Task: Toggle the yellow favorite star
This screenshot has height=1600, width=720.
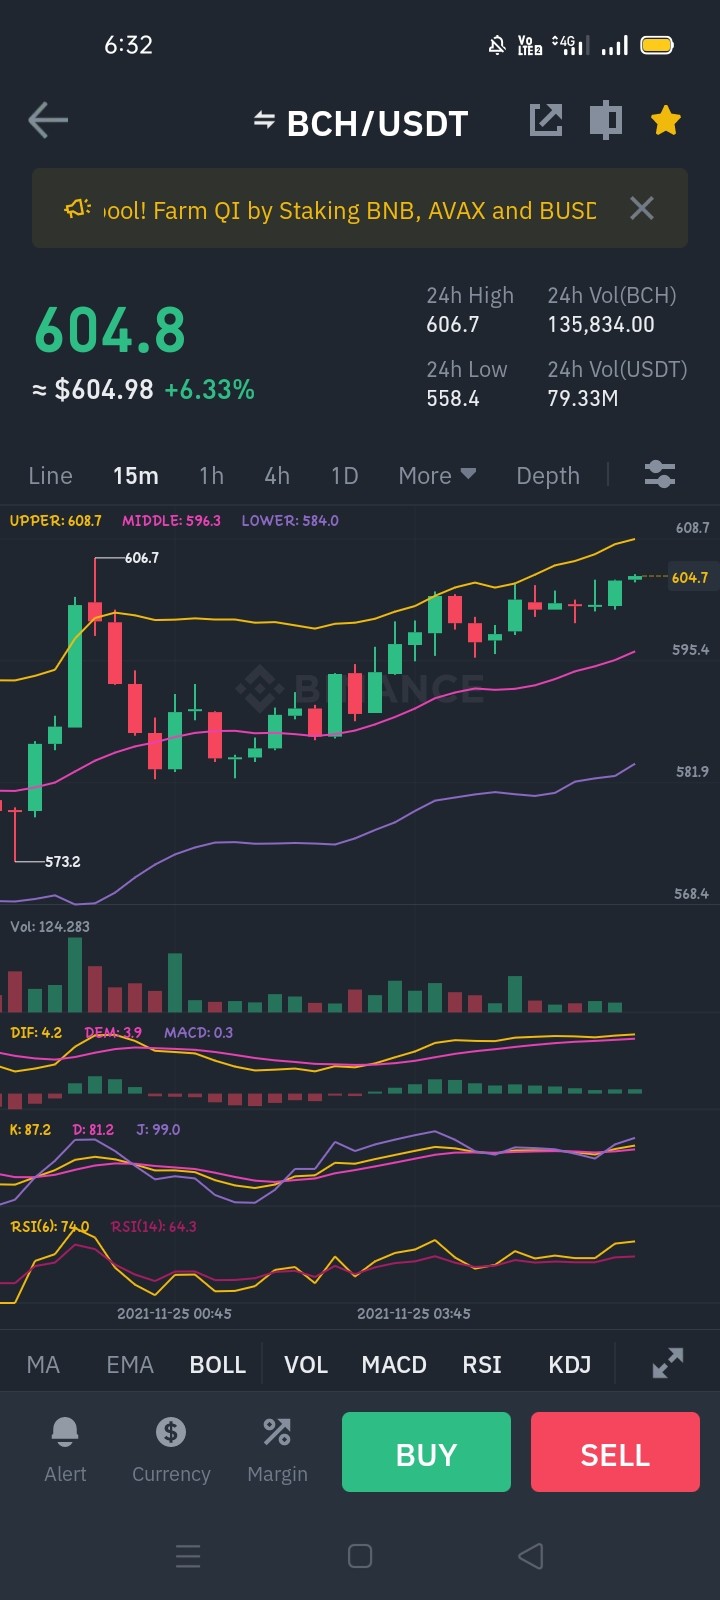Action: [x=665, y=121]
